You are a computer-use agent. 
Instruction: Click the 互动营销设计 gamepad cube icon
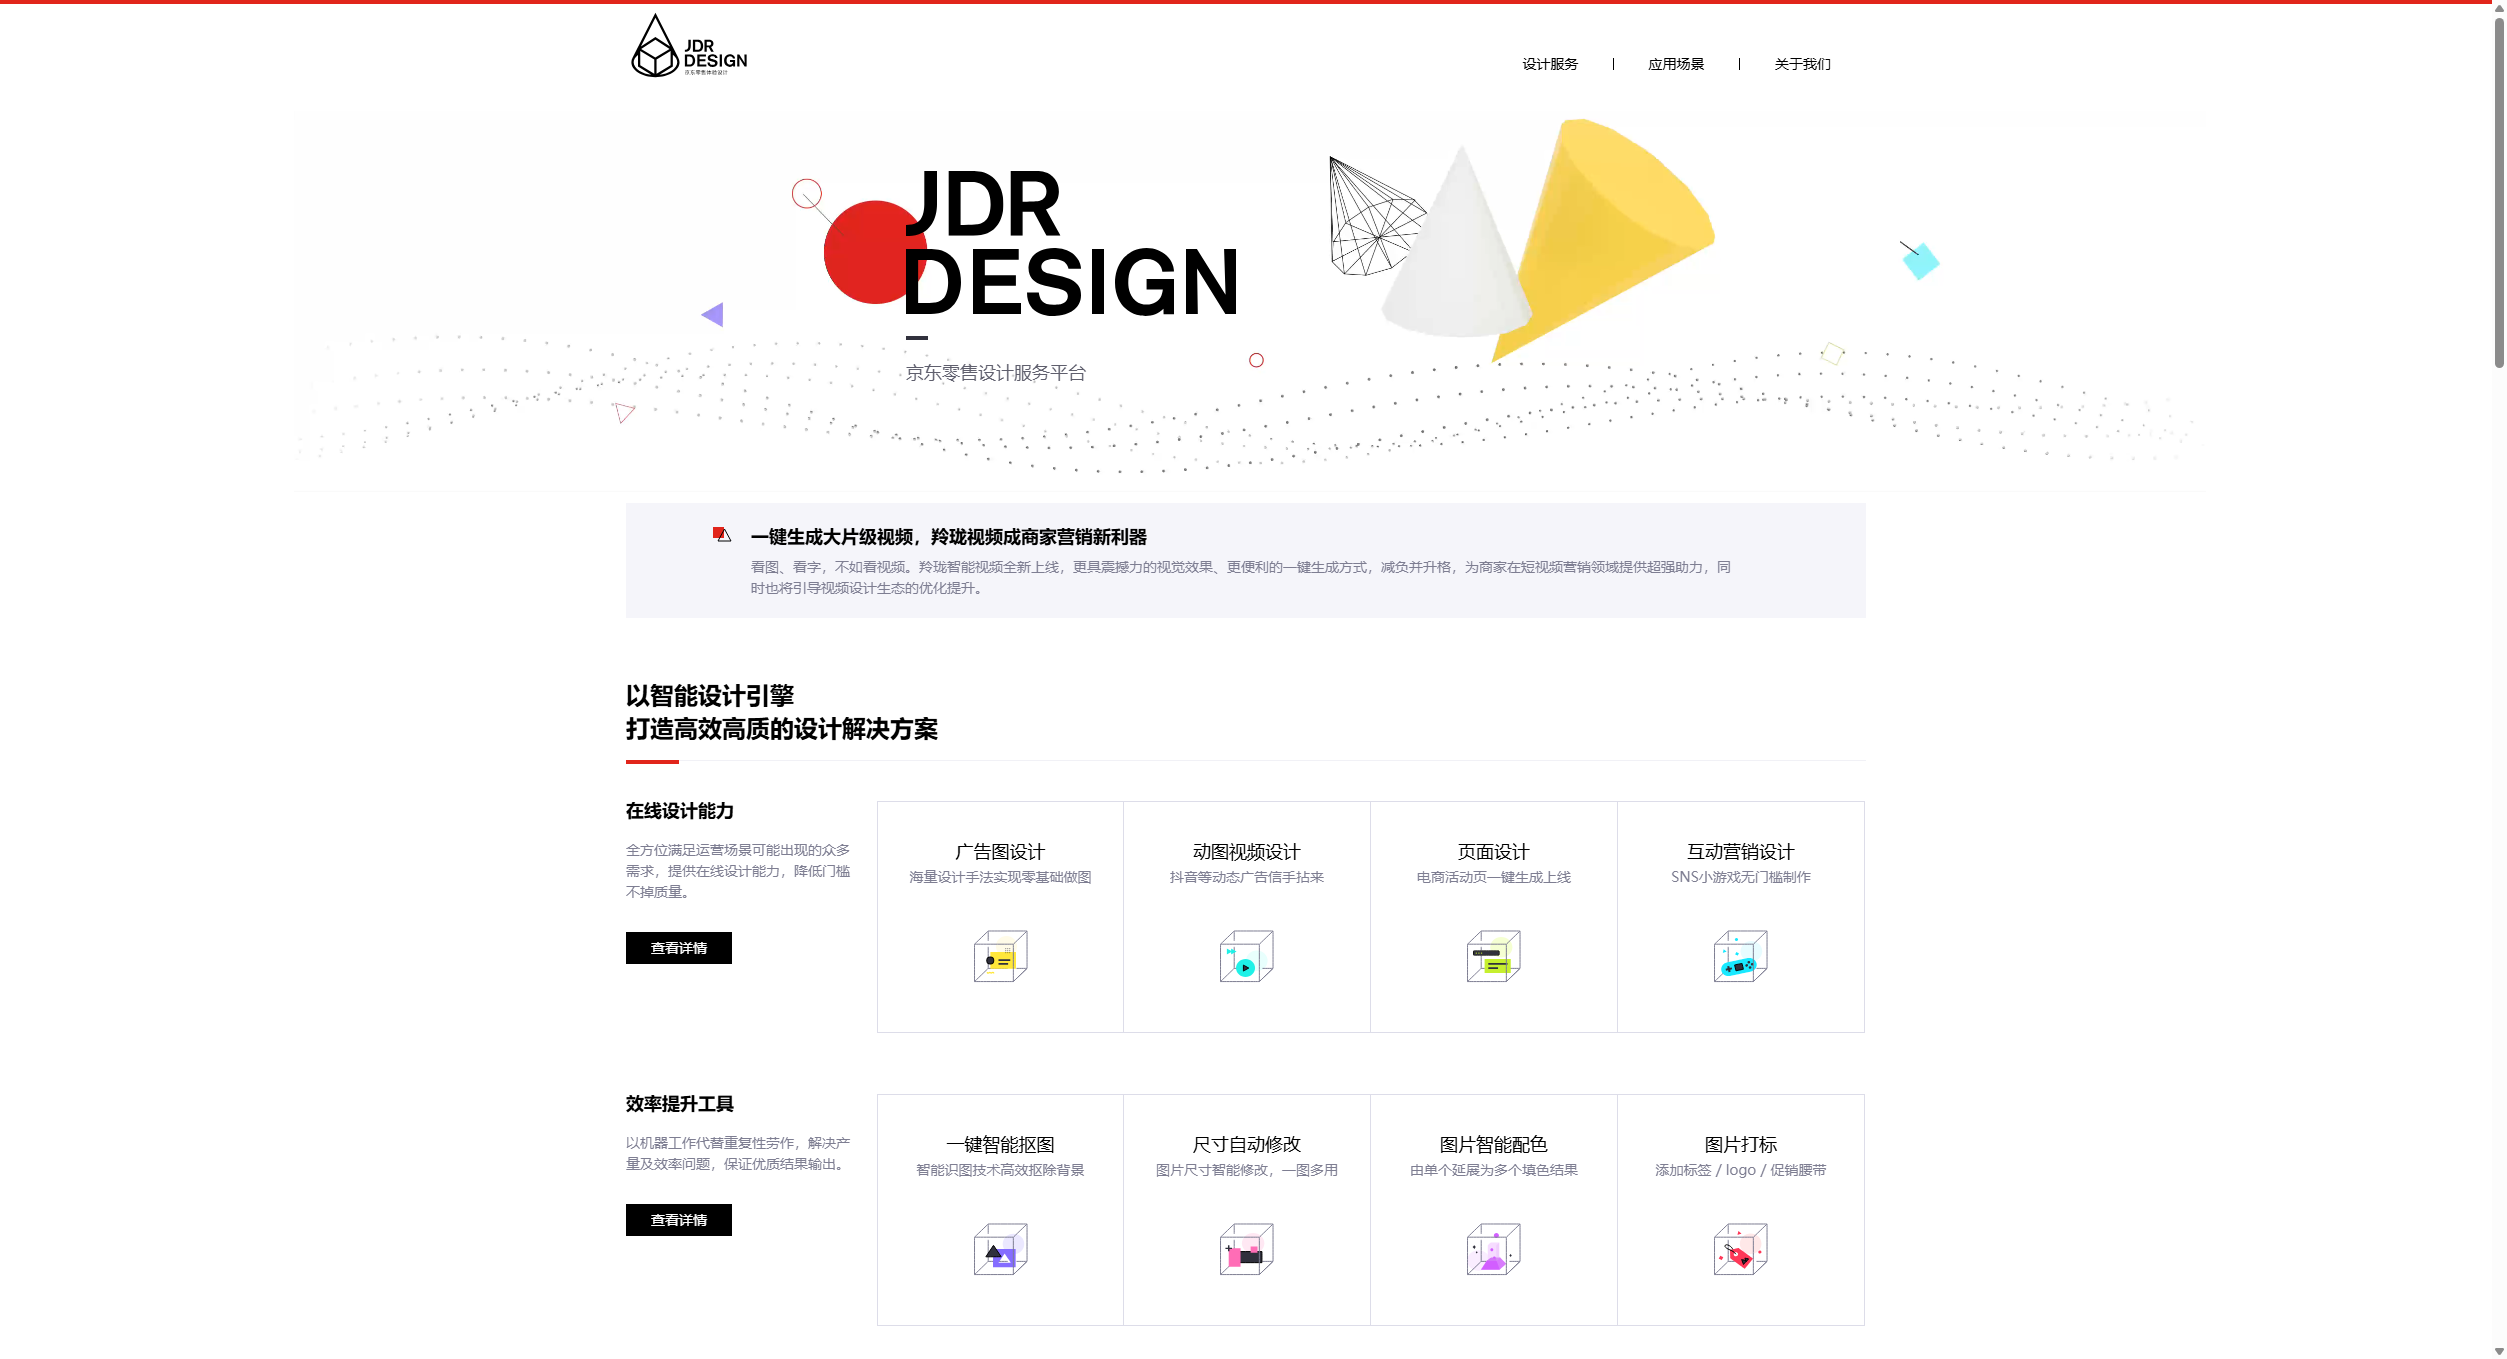(1740, 956)
